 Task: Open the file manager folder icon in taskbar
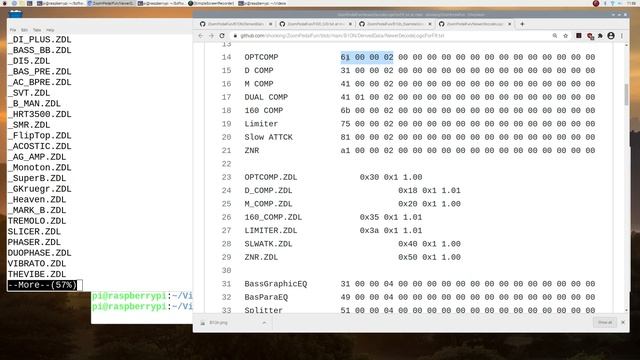click(x=22, y=3)
